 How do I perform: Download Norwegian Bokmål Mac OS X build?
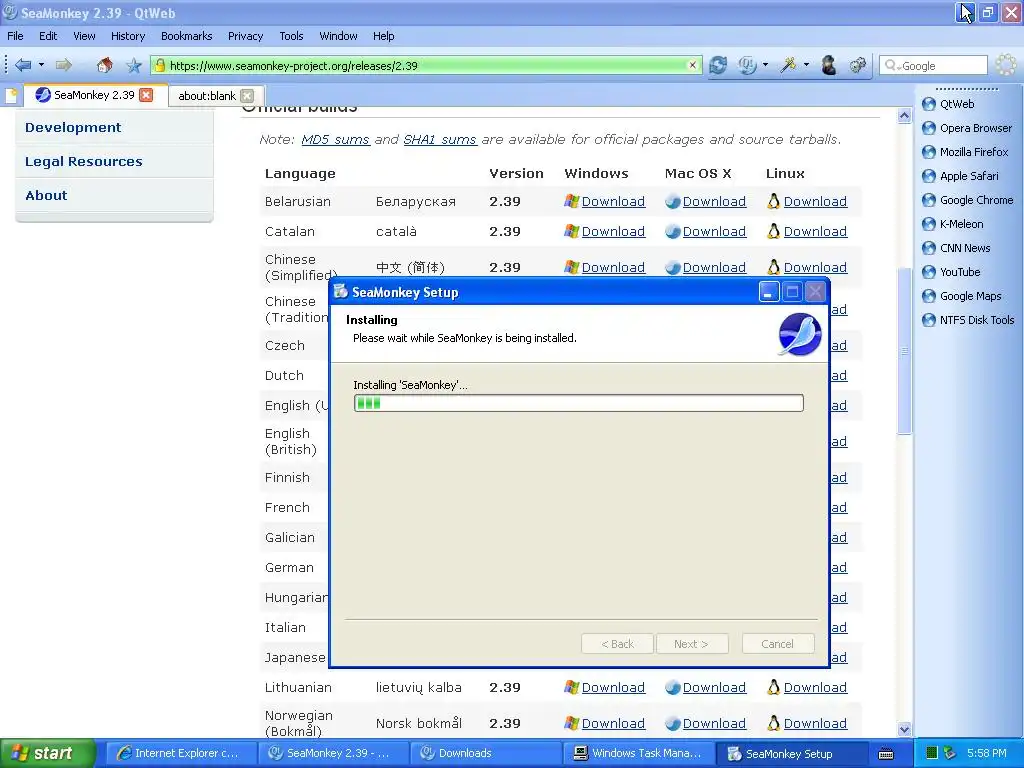tap(714, 723)
